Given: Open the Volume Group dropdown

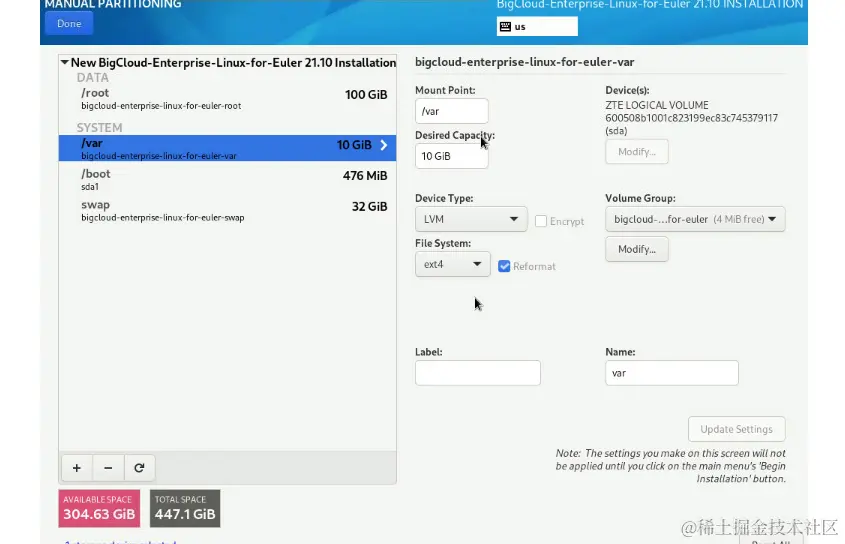Looking at the screenshot, I should pos(695,219).
